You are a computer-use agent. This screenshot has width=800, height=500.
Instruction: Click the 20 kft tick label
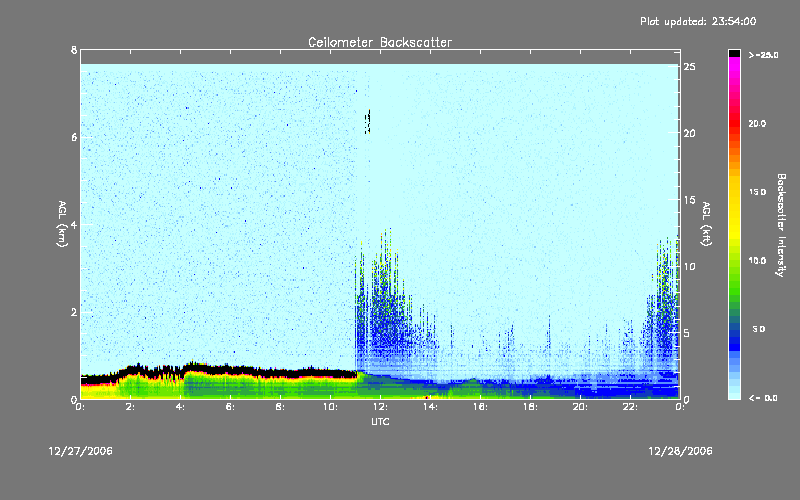pyautogui.click(x=689, y=133)
